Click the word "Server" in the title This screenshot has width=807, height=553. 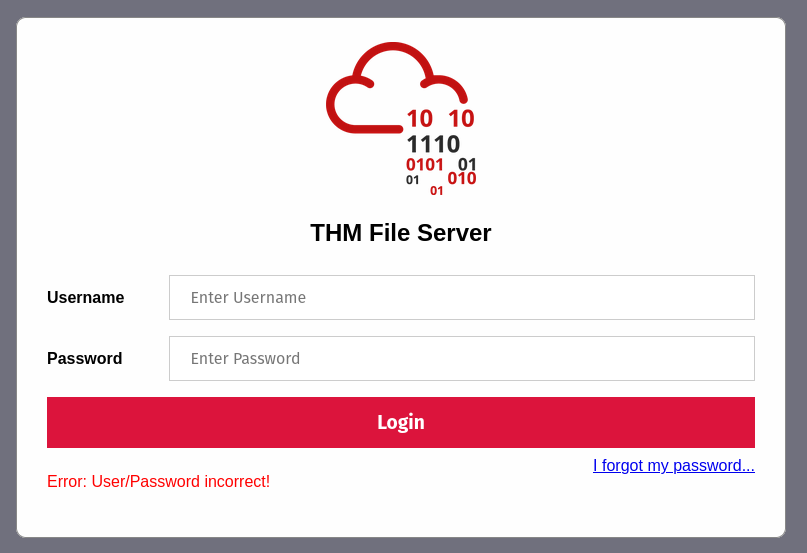(456, 233)
